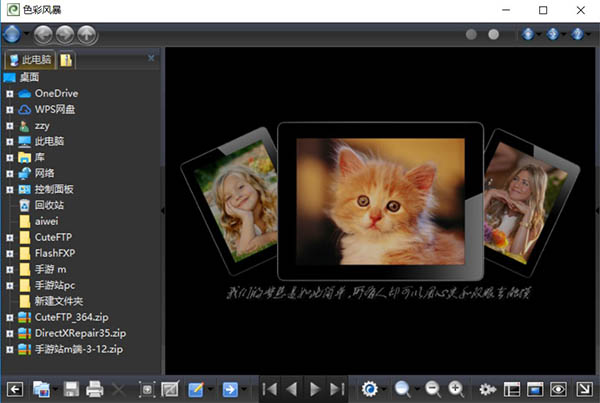Click the blue help question diamond icon
The width and height of the screenshot is (600, 403).
[x=577, y=34]
